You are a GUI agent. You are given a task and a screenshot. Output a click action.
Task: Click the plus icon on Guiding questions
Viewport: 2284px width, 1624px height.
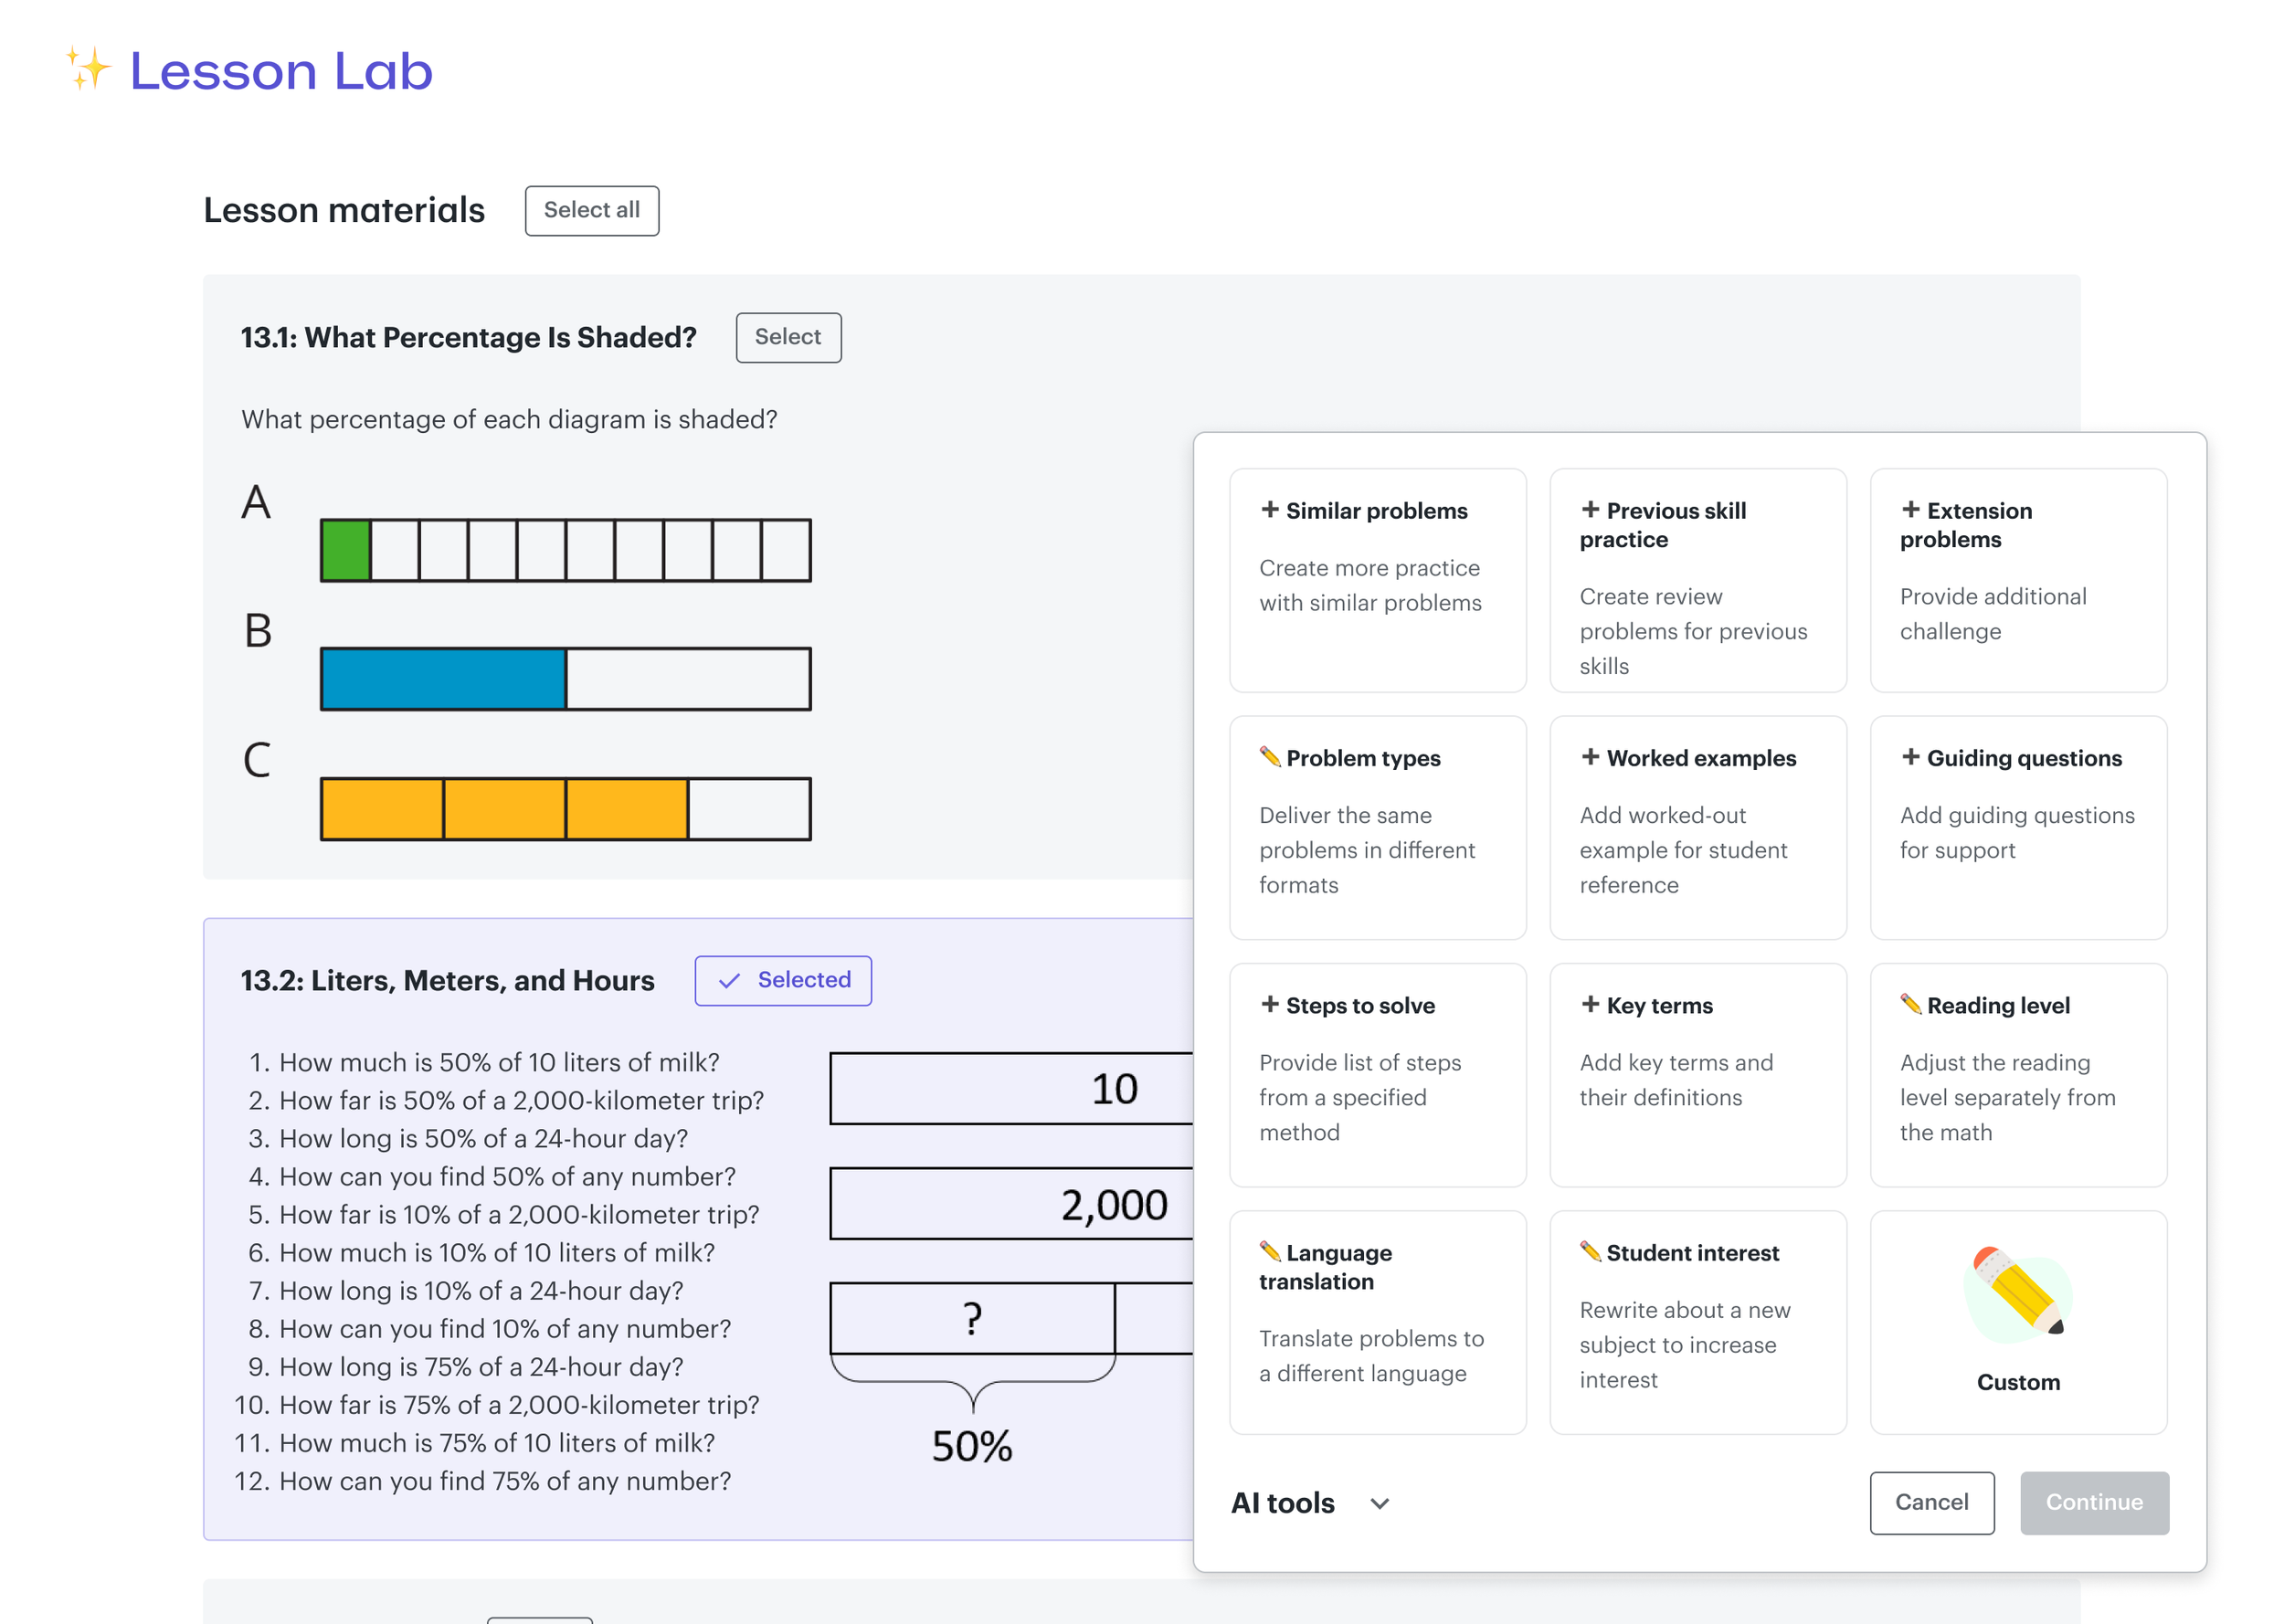coord(1910,756)
